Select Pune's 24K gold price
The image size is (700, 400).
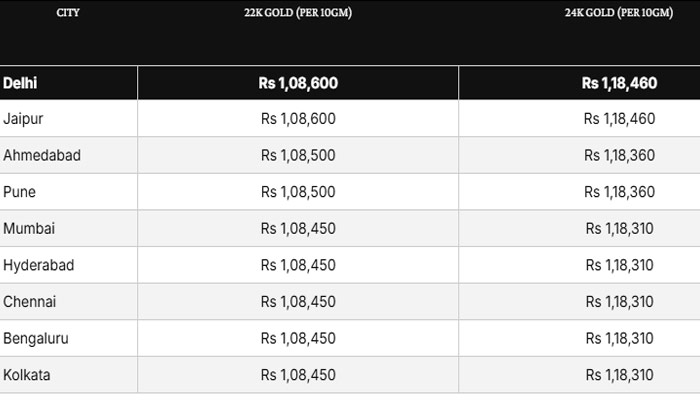(619, 192)
